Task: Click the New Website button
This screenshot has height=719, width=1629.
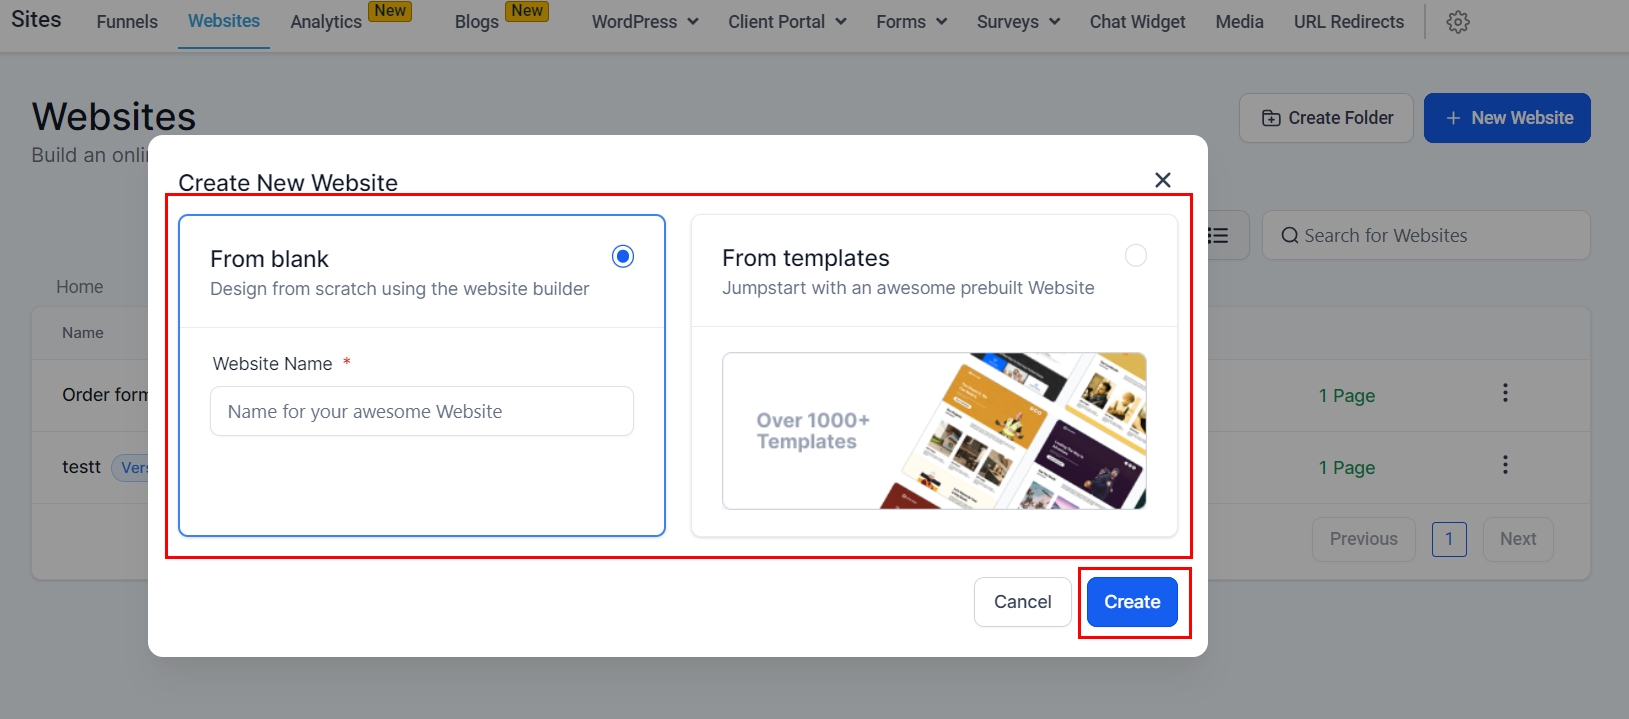Action: 1507,118
